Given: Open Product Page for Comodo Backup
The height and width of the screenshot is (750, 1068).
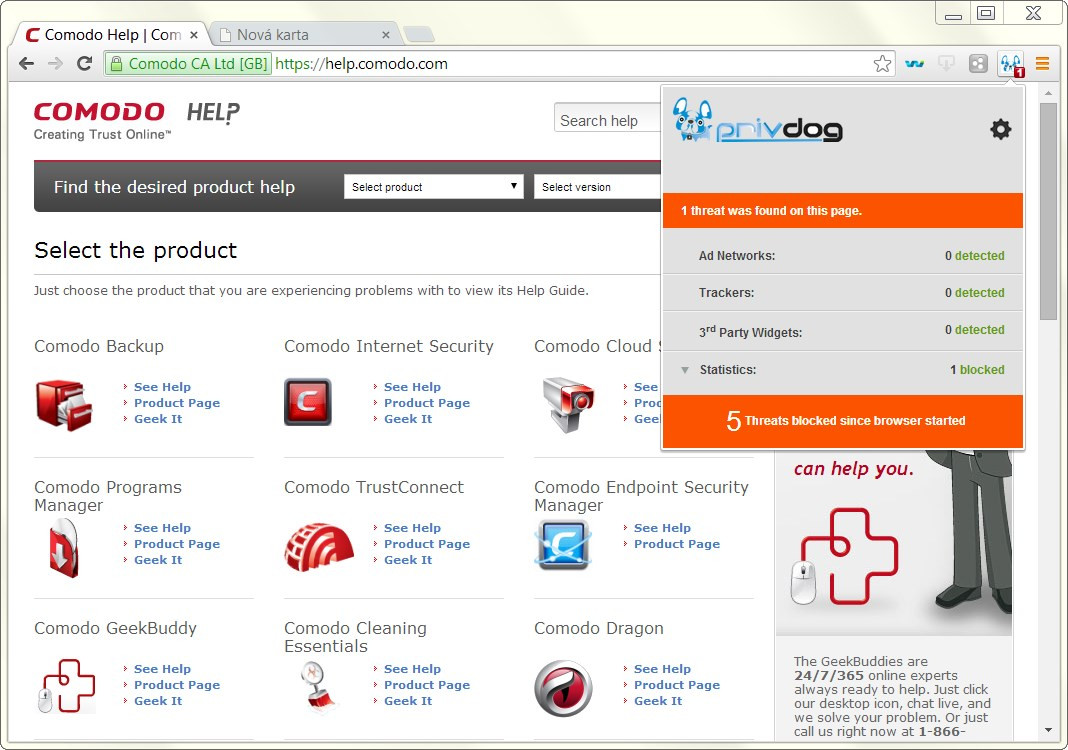Looking at the screenshot, I should pyautogui.click(x=177, y=403).
